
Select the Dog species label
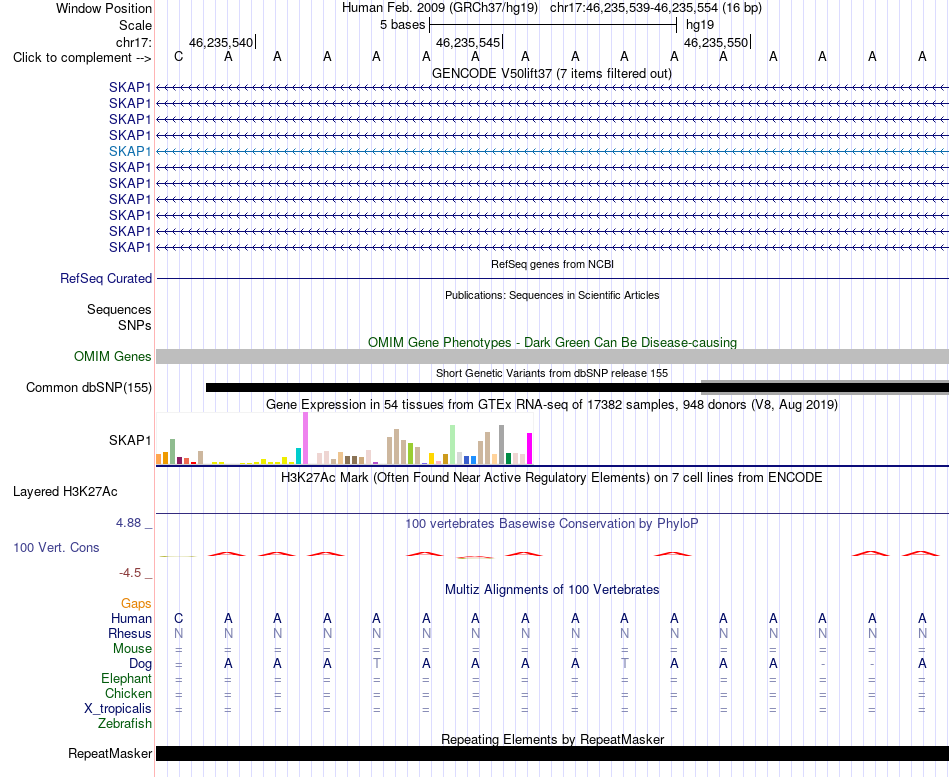pos(140,664)
